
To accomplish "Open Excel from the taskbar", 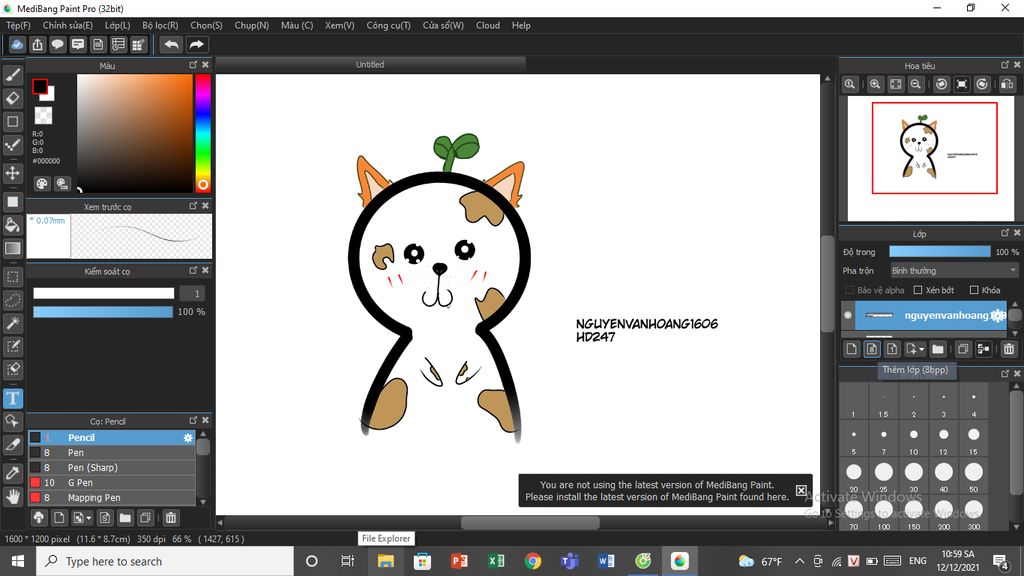I will pos(496,561).
